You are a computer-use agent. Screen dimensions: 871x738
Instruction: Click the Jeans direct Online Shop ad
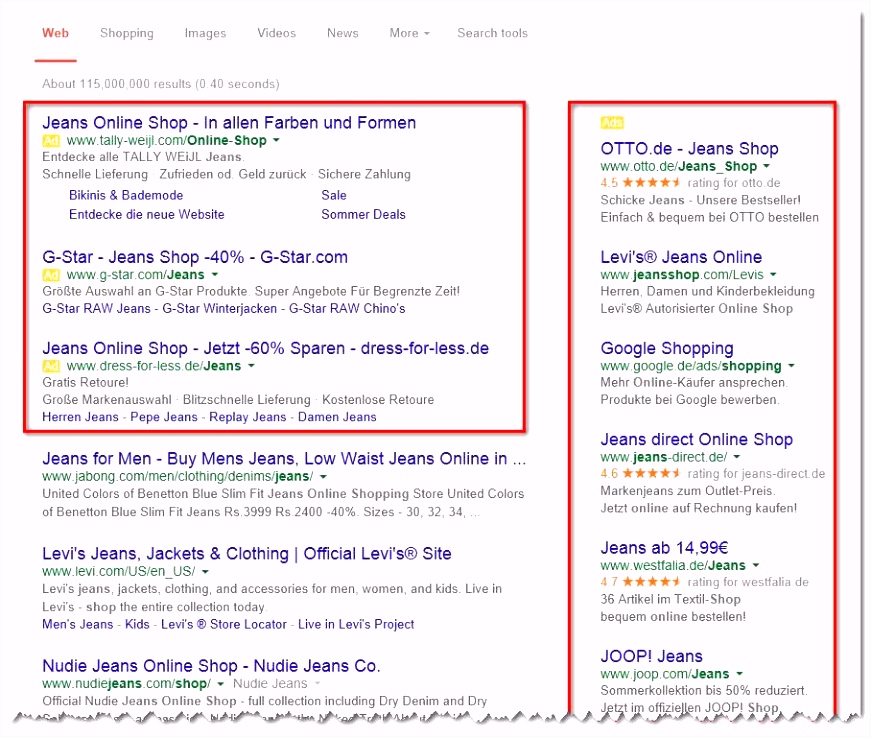(697, 439)
